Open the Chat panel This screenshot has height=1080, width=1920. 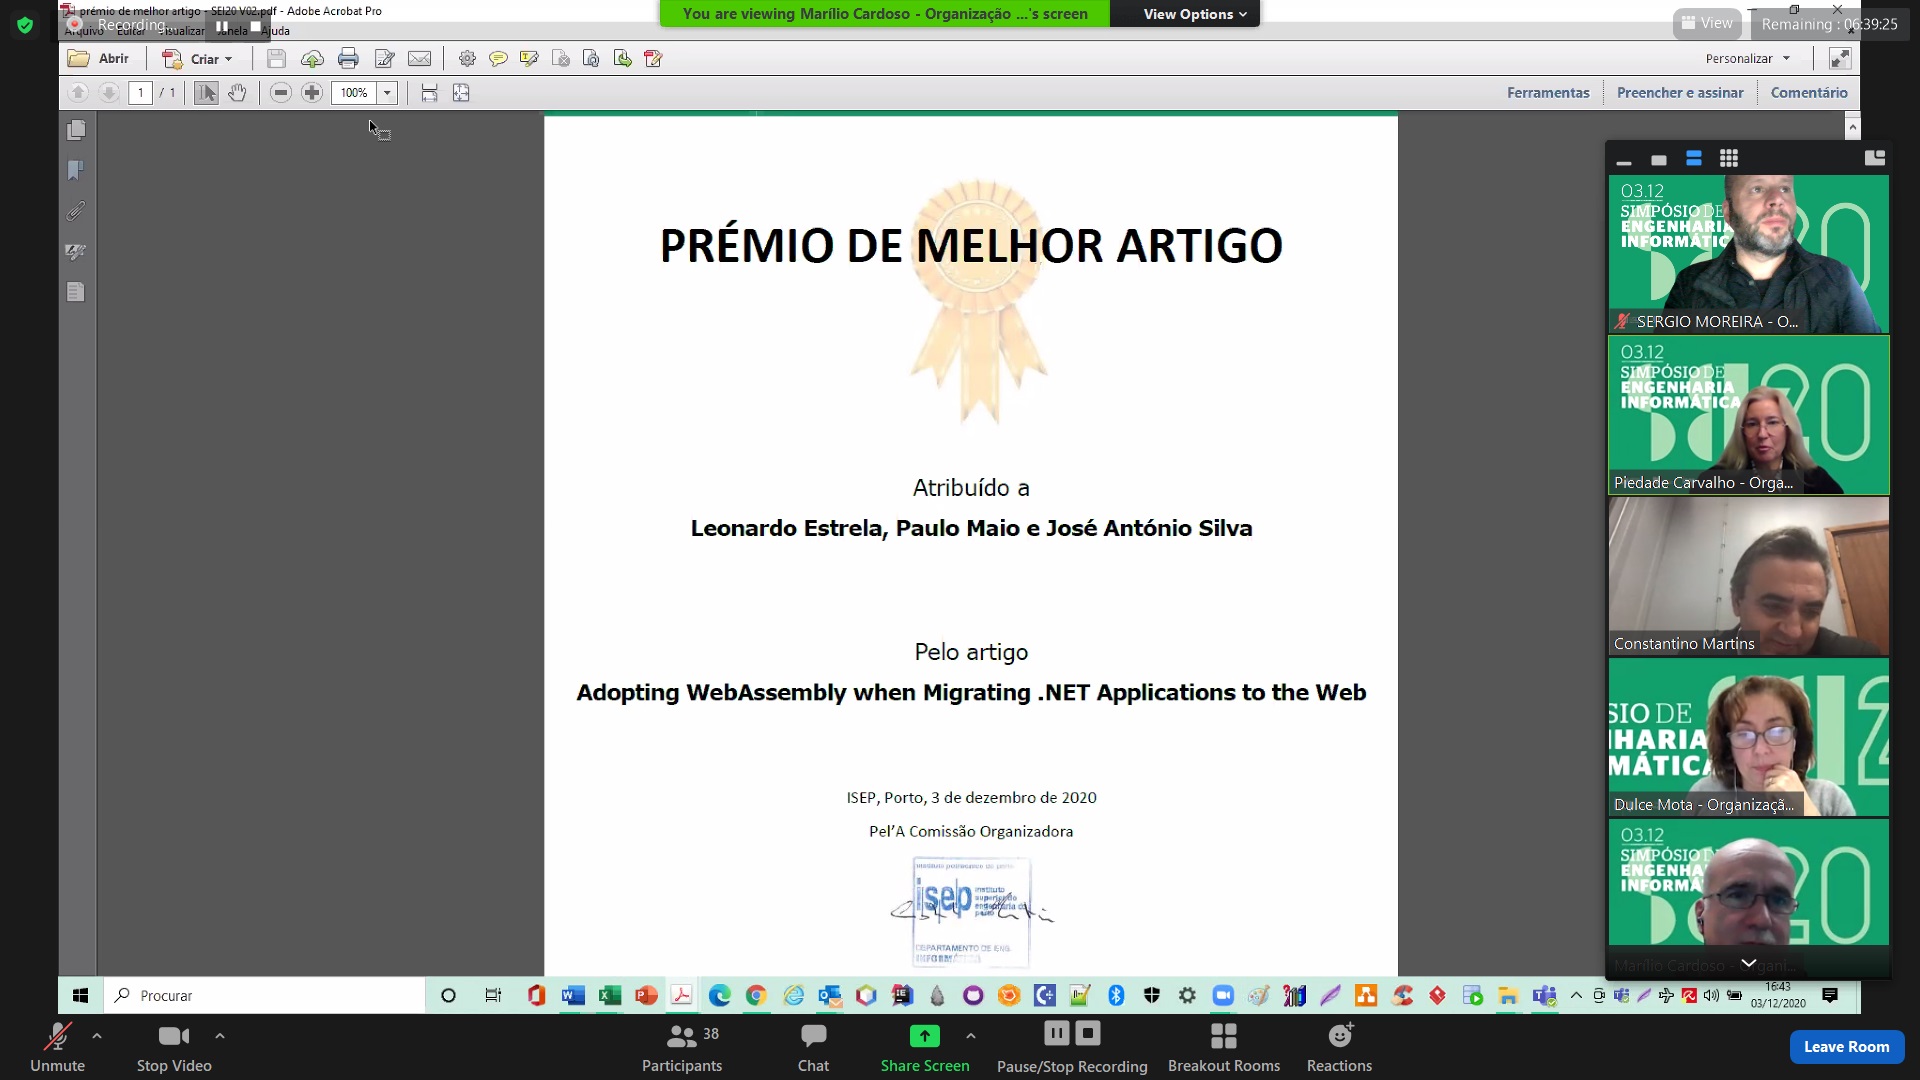tap(813, 1047)
